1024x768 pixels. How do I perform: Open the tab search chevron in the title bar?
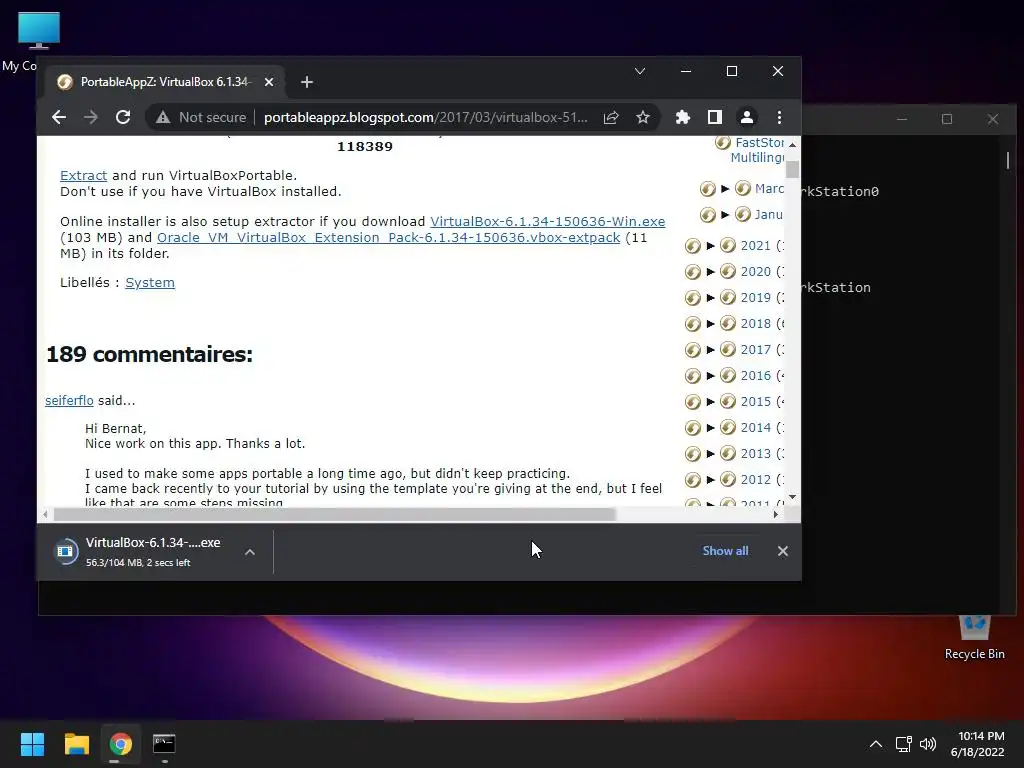[x=640, y=71]
